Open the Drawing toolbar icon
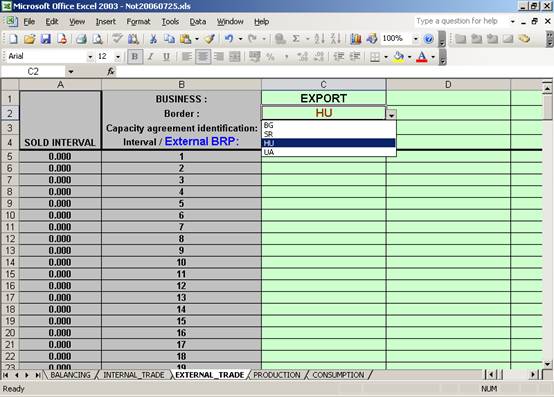 pyautogui.click(x=372, y=38)
